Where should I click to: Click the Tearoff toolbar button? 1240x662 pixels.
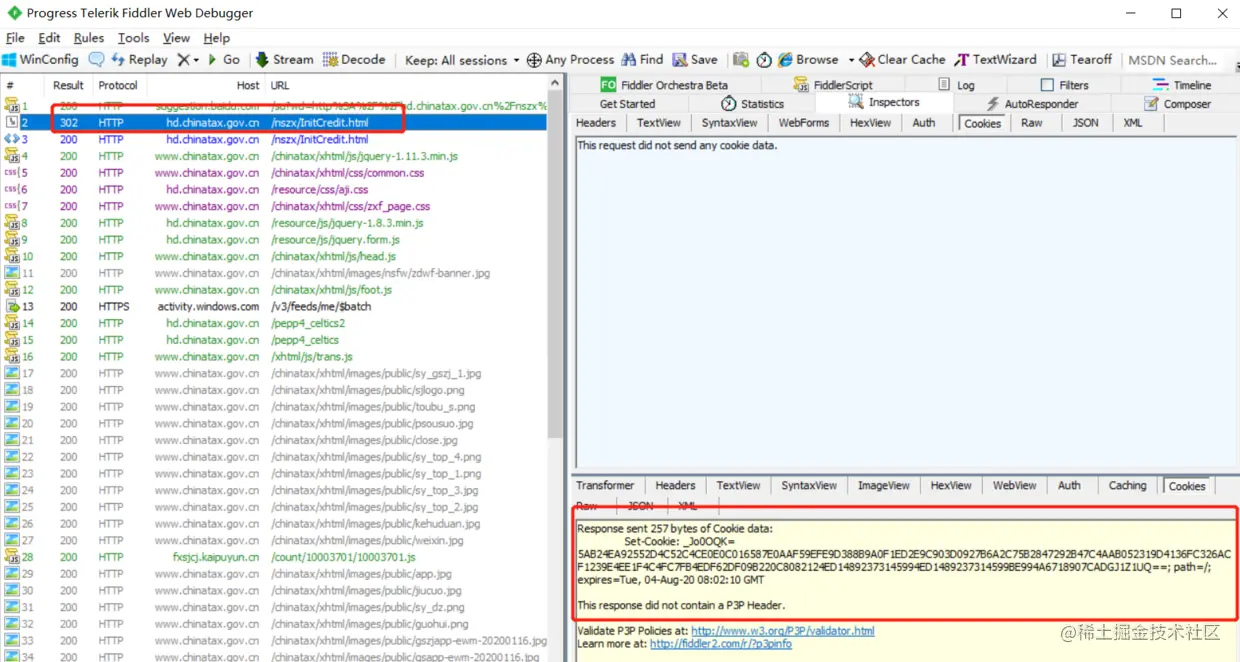pyautogui.click(x=1081, y=60)
